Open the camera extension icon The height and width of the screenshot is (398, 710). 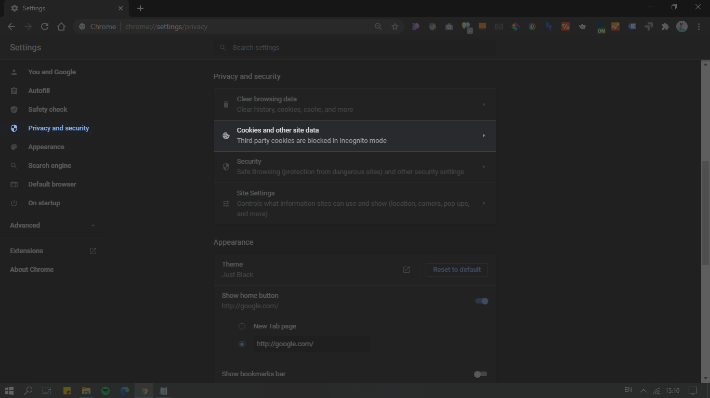pyautogui.click(x=449, y=27)
